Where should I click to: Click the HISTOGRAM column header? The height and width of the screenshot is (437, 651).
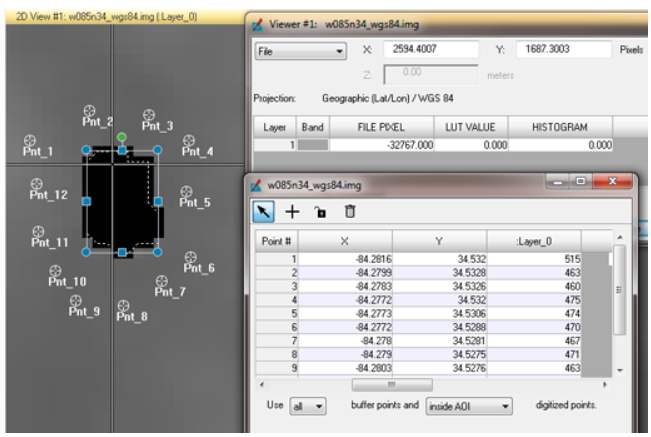coord(560,127)
